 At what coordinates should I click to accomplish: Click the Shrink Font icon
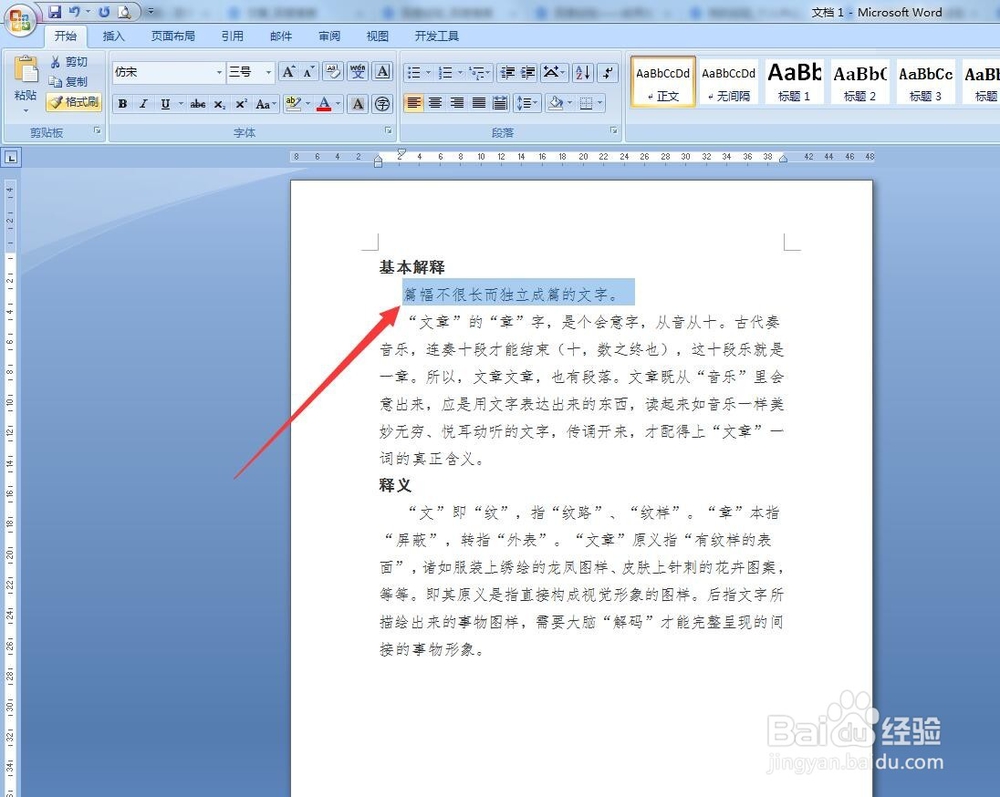tap(308, 72)
